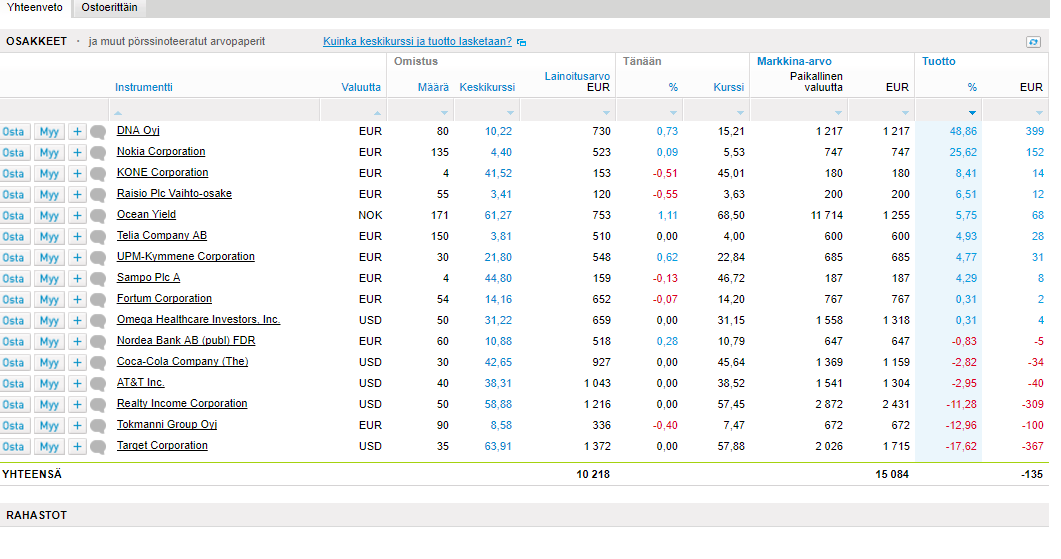Click Tokmanni today change -0,40
The image size is (1061, 559).
click(665, 425)
